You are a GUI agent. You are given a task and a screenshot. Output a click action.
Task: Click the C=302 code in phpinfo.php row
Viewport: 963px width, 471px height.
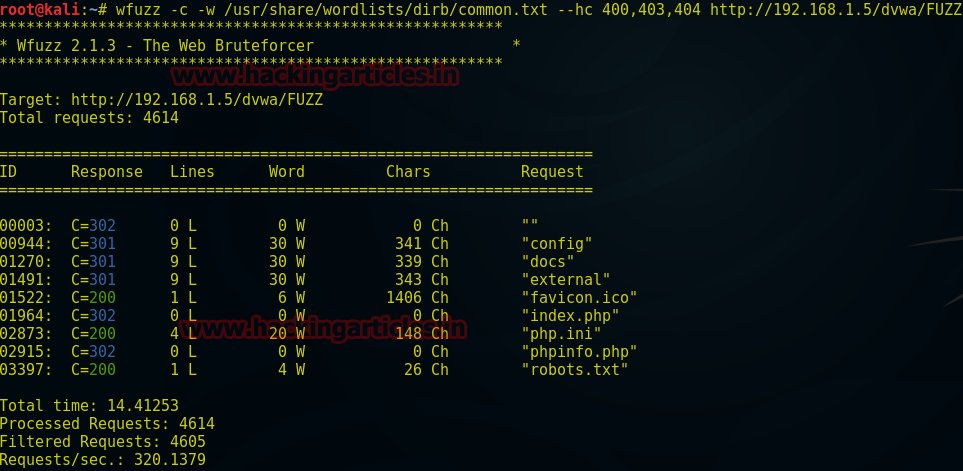coord(93,352)
